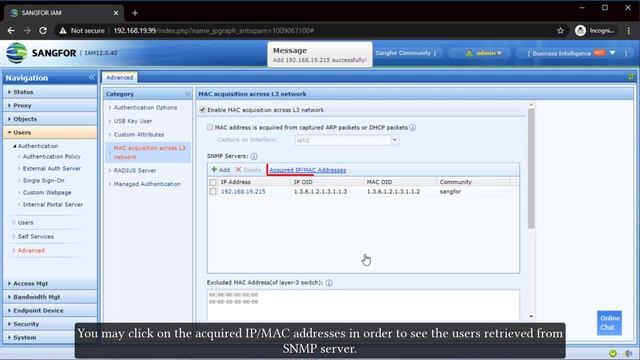Collapse the Category panel with double-arrow
This screenshot has width=640, height=360.
coord(187,94)
